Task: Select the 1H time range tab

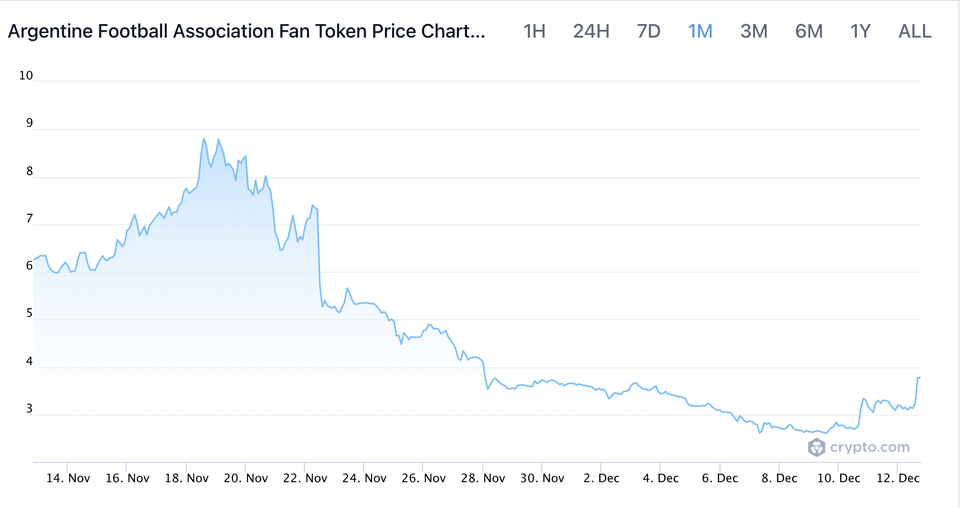Action: [x=534, y=31]
